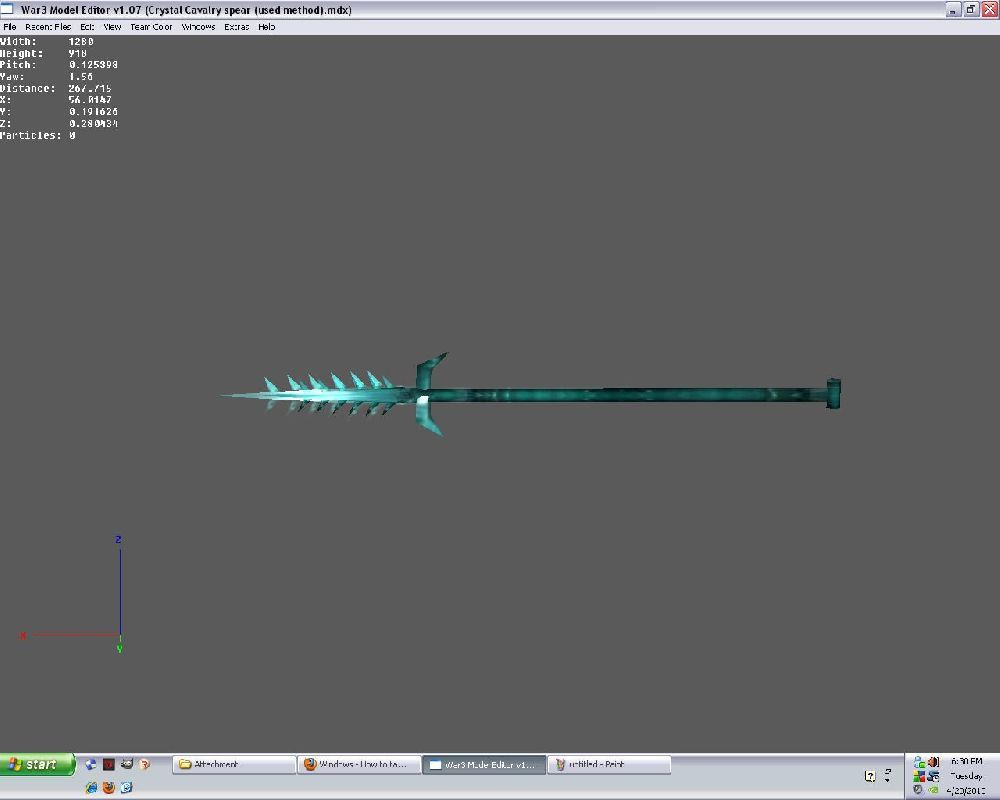Viewport: 1000px width, 800px height.
Task: Click the blue Z axis label
Action: click(x=118, y=540)
